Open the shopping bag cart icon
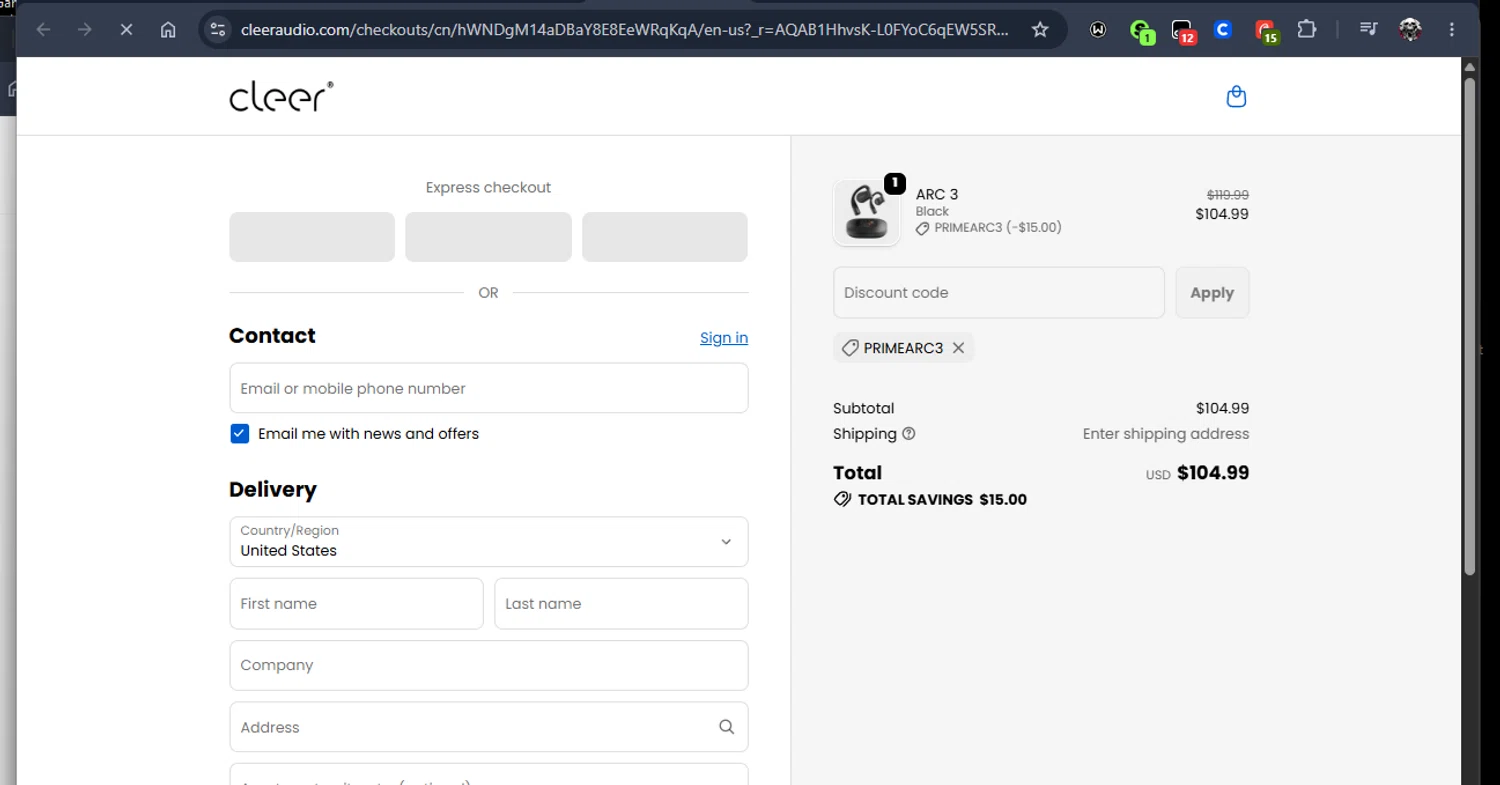 point(1236,96)
